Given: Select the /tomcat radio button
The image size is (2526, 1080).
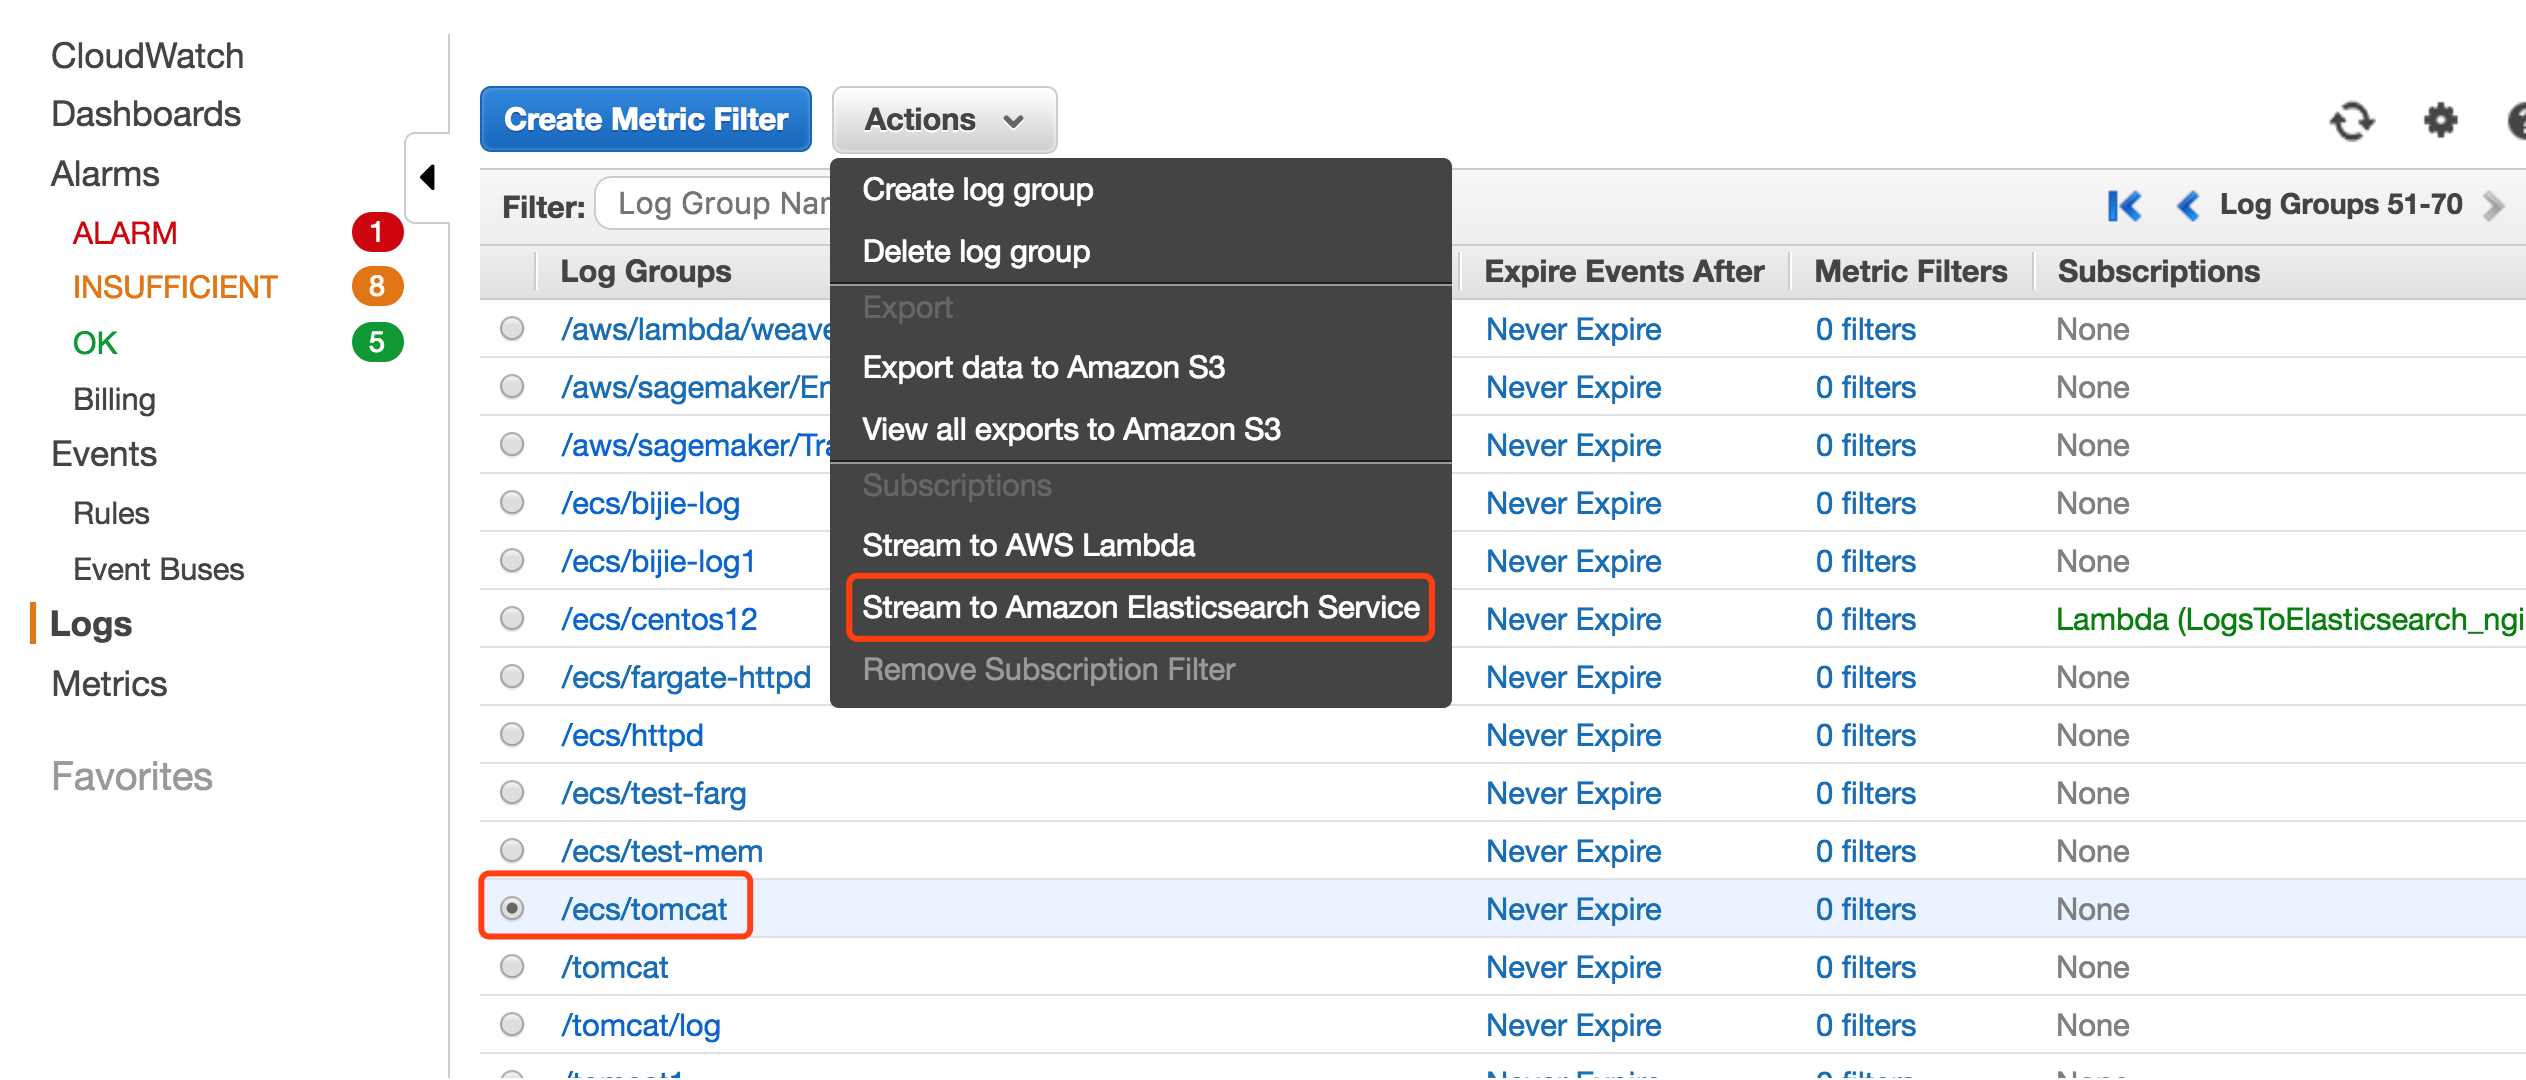Looking at the screenshot, I should tap(512, 967).
